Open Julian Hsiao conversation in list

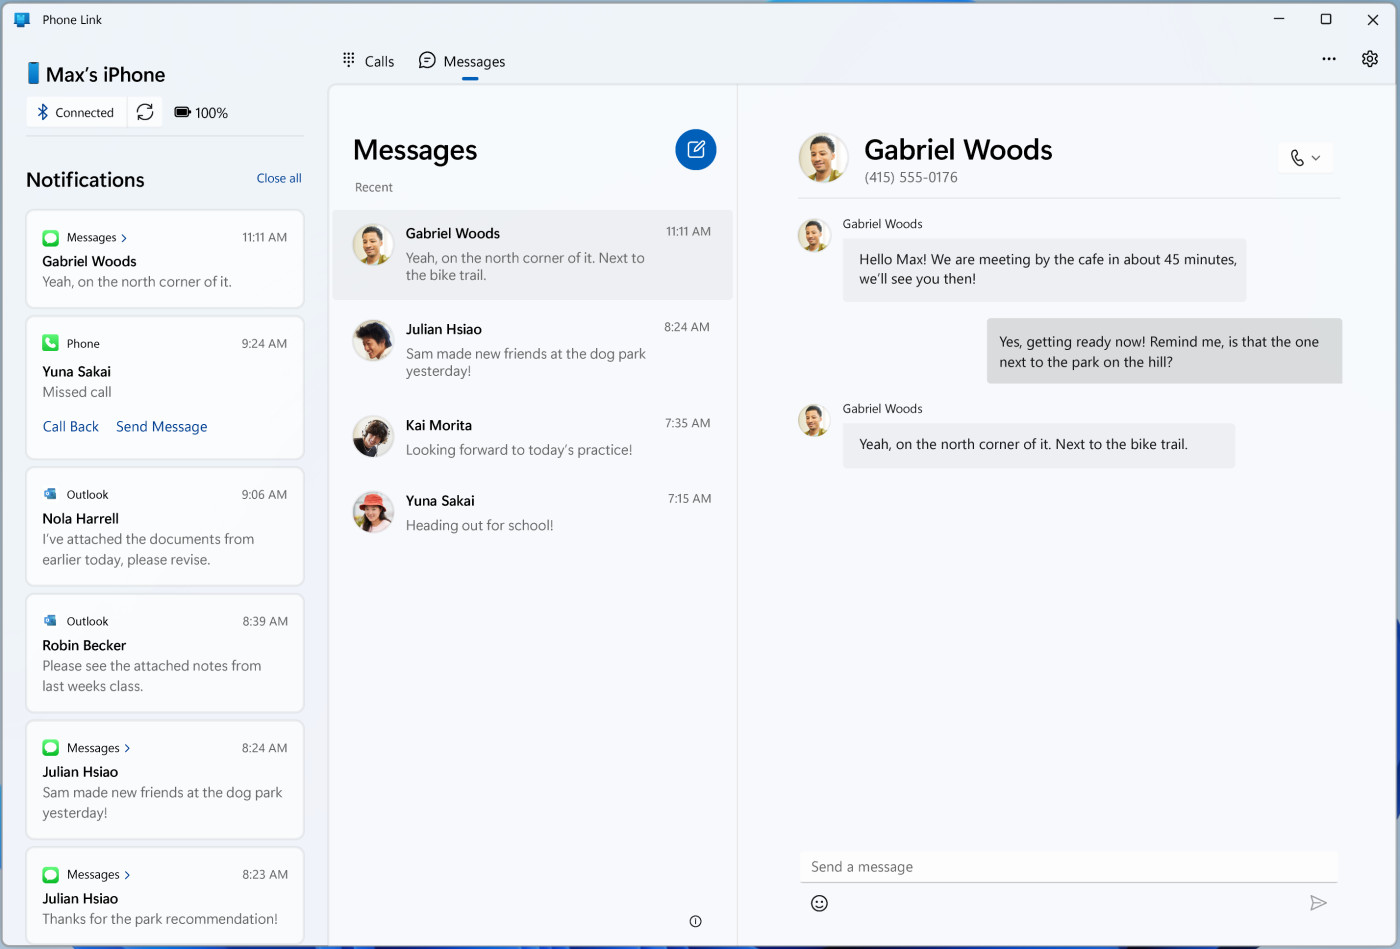532,349
